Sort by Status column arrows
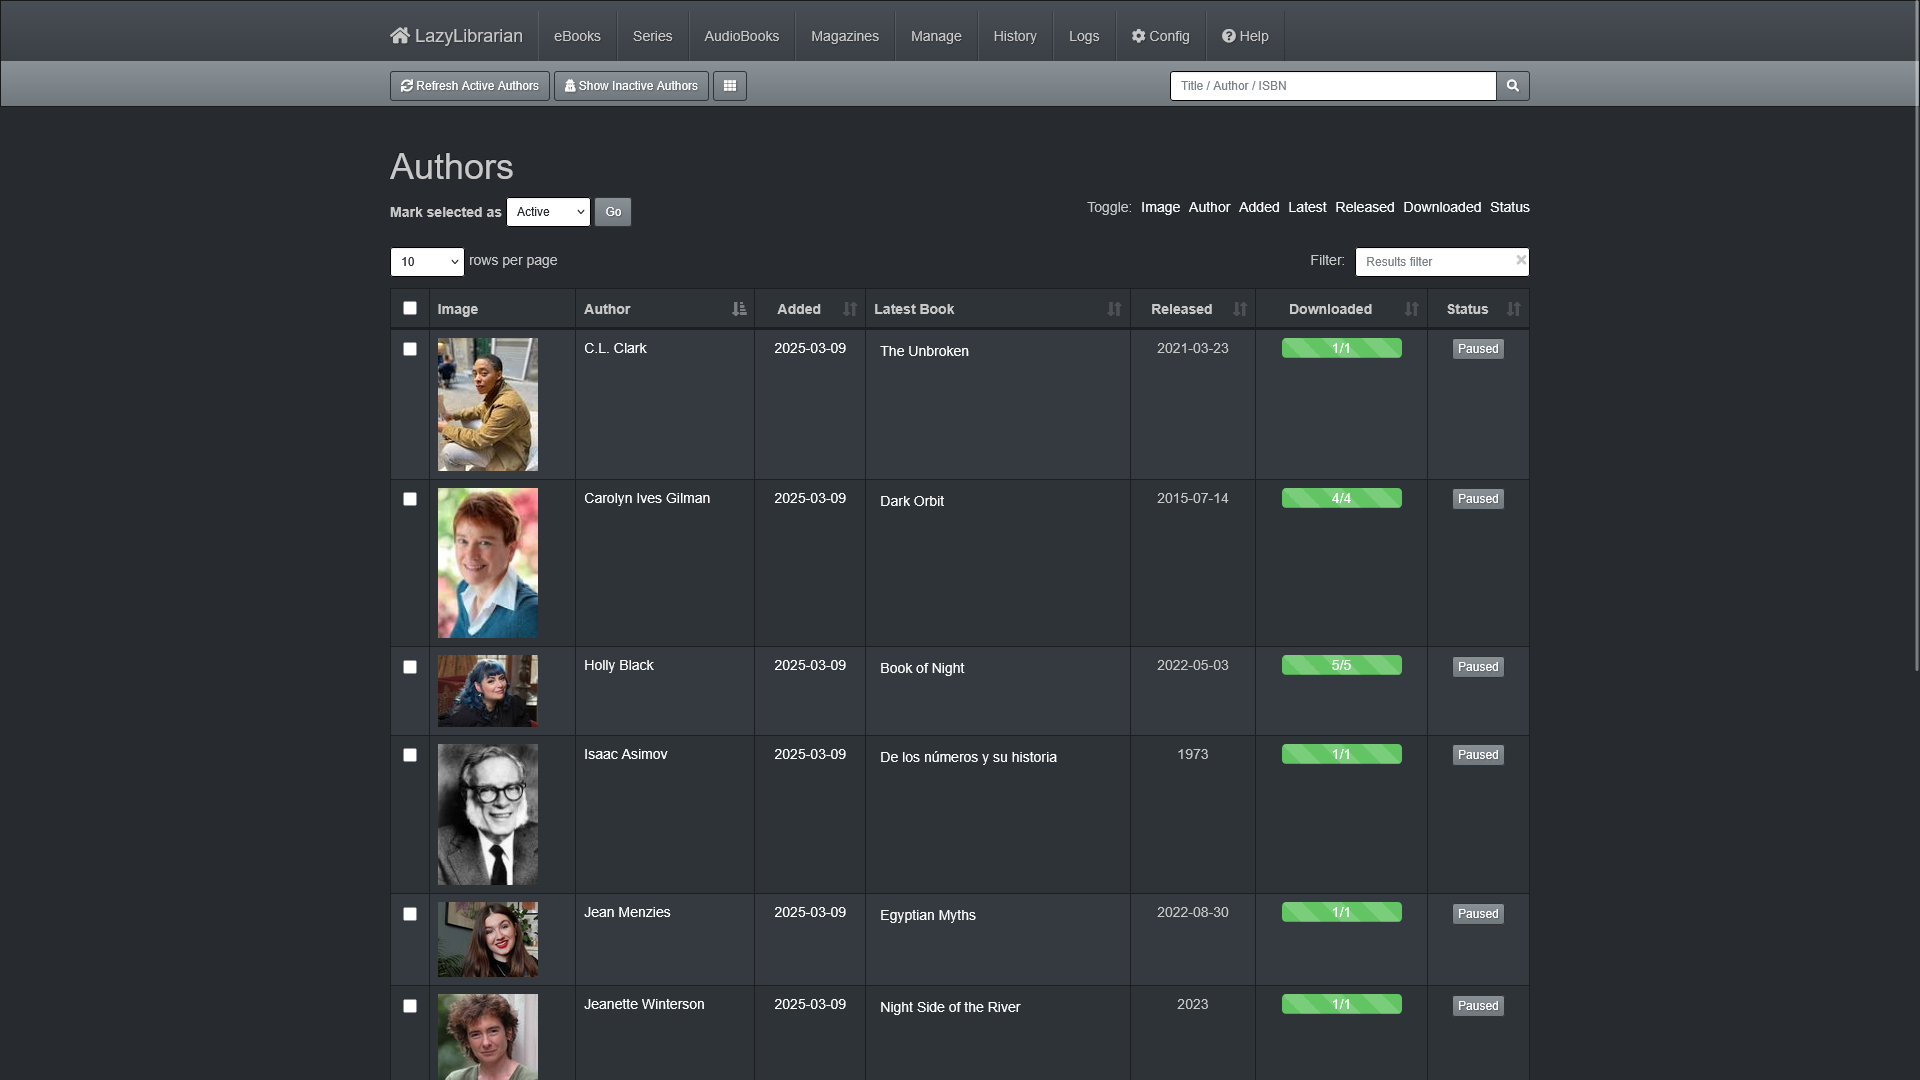Screen dimensions: 1920x1080 (1514, 309)
